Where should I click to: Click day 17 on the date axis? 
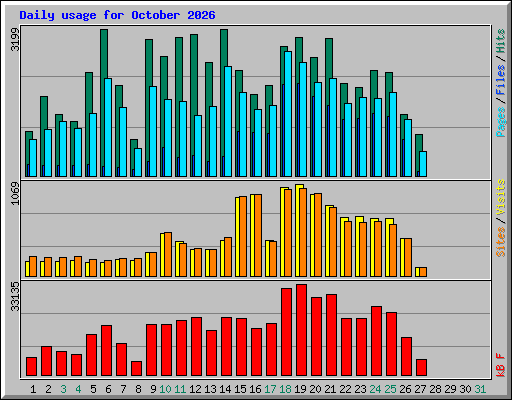pyautogui.click(x=270, y=389)
